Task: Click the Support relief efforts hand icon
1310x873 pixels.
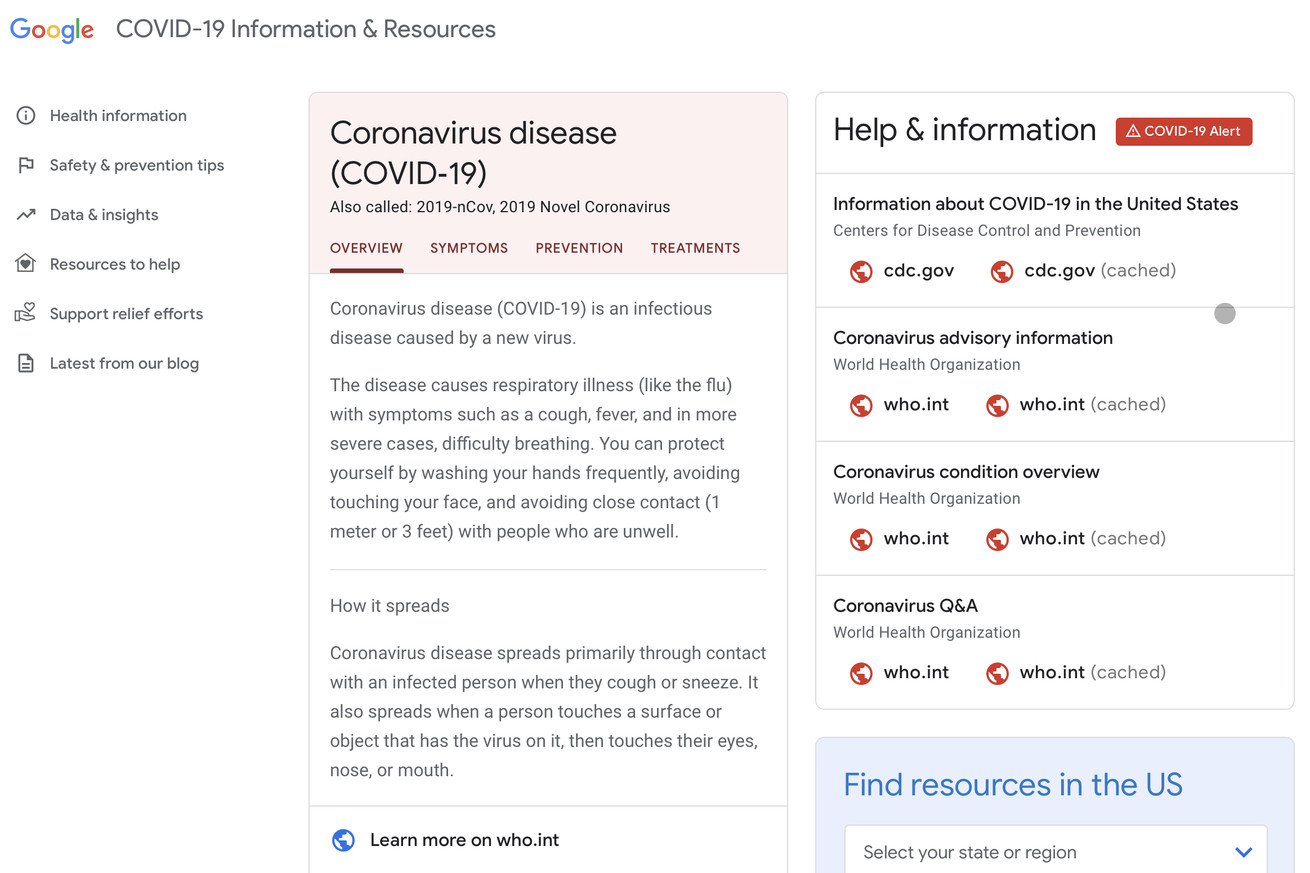Action: click(x=26, y=314)
